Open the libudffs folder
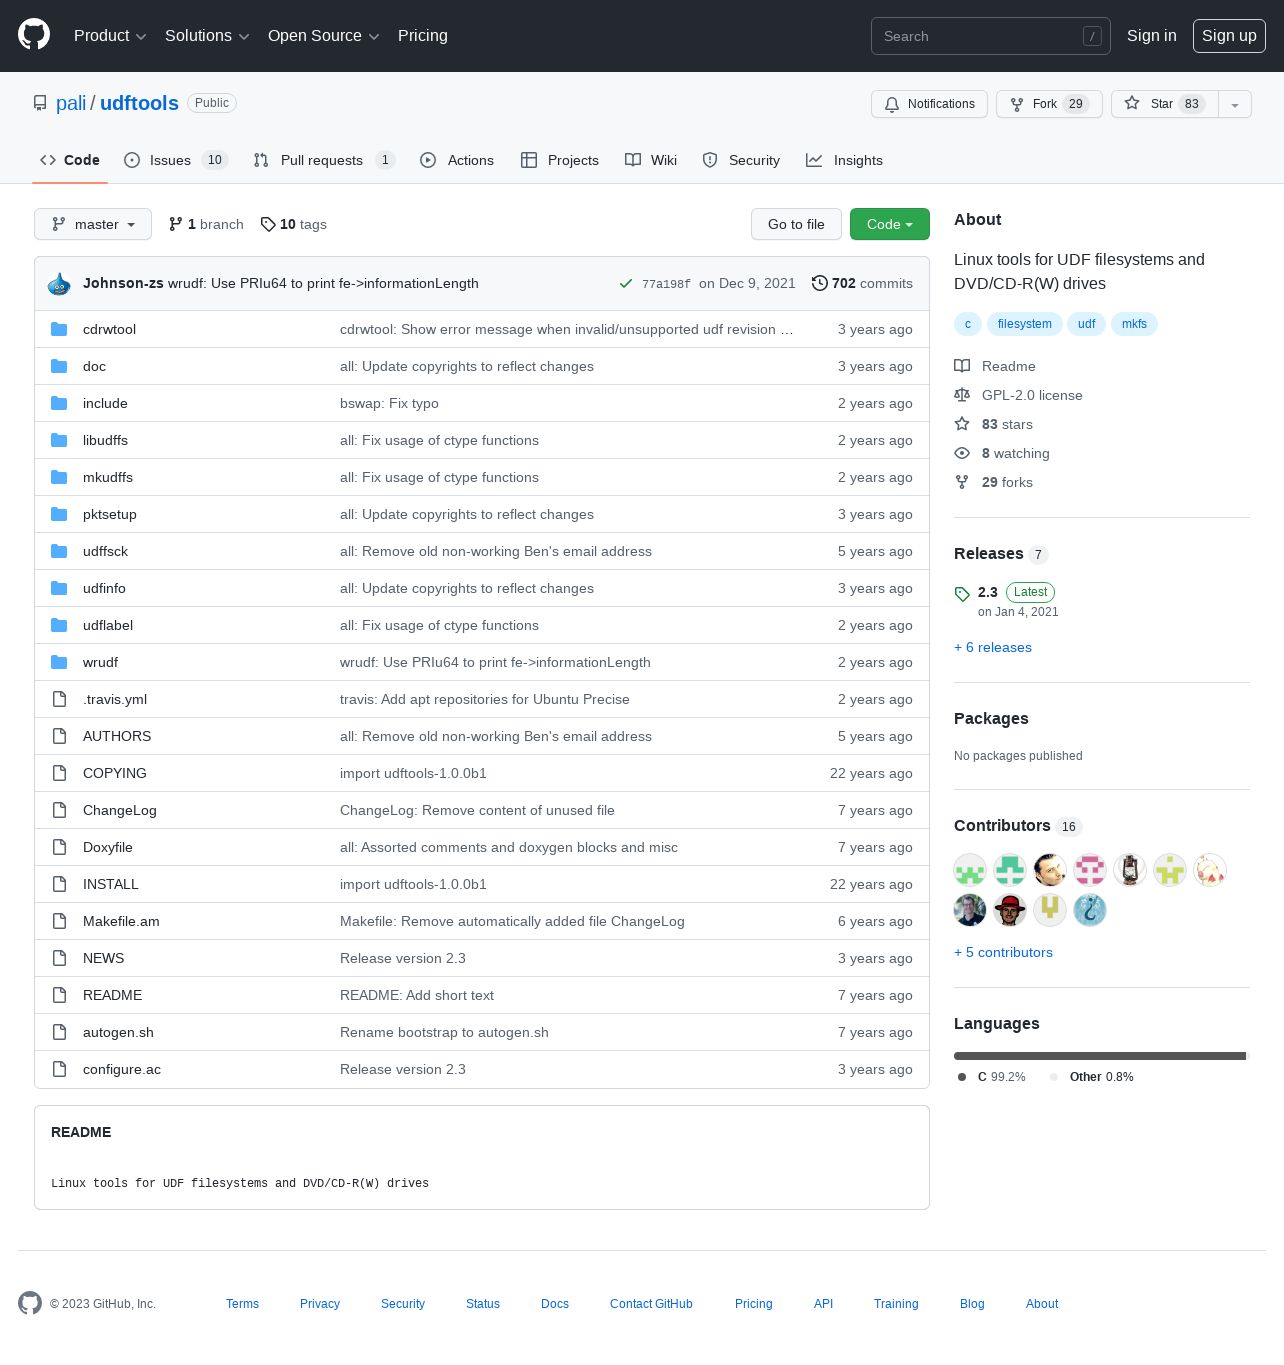Image resolution: width=1284 pixels, height=1365 pixels. (105, 440)
